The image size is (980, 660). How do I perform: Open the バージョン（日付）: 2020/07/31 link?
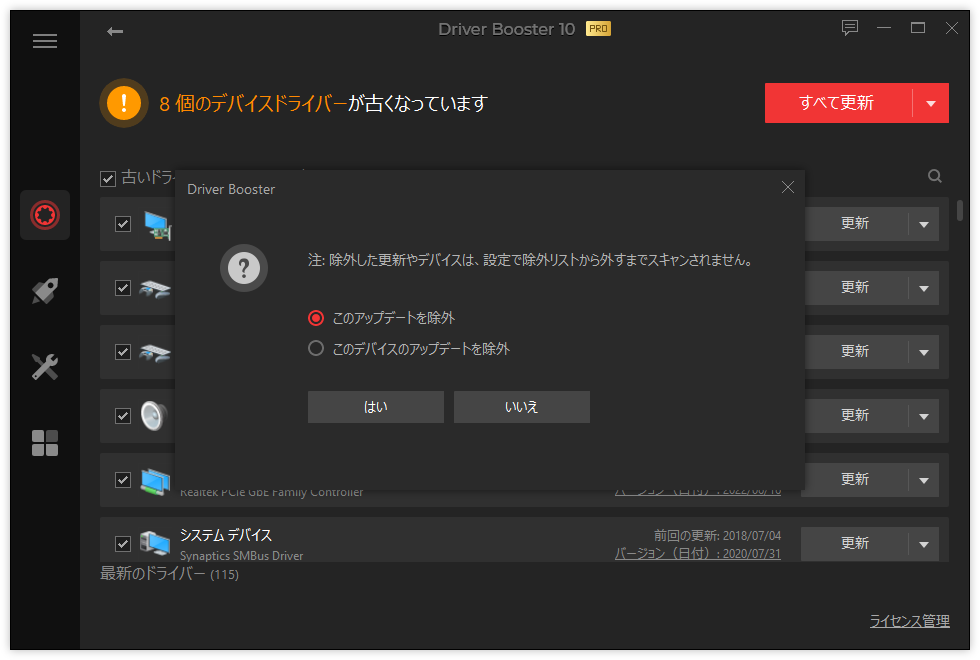click(x=698, y=554)
